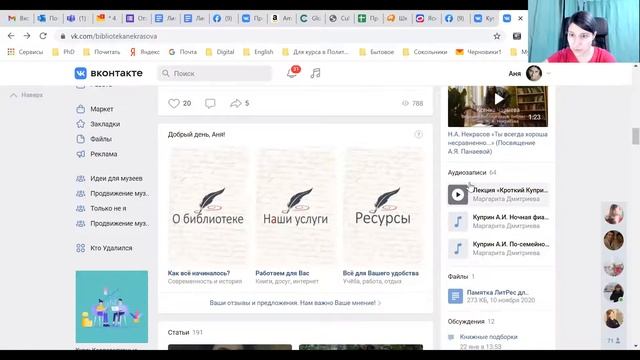Open the English bookmarks folder
The width and height of the screenshot is (640, 360).
(258, 52)
